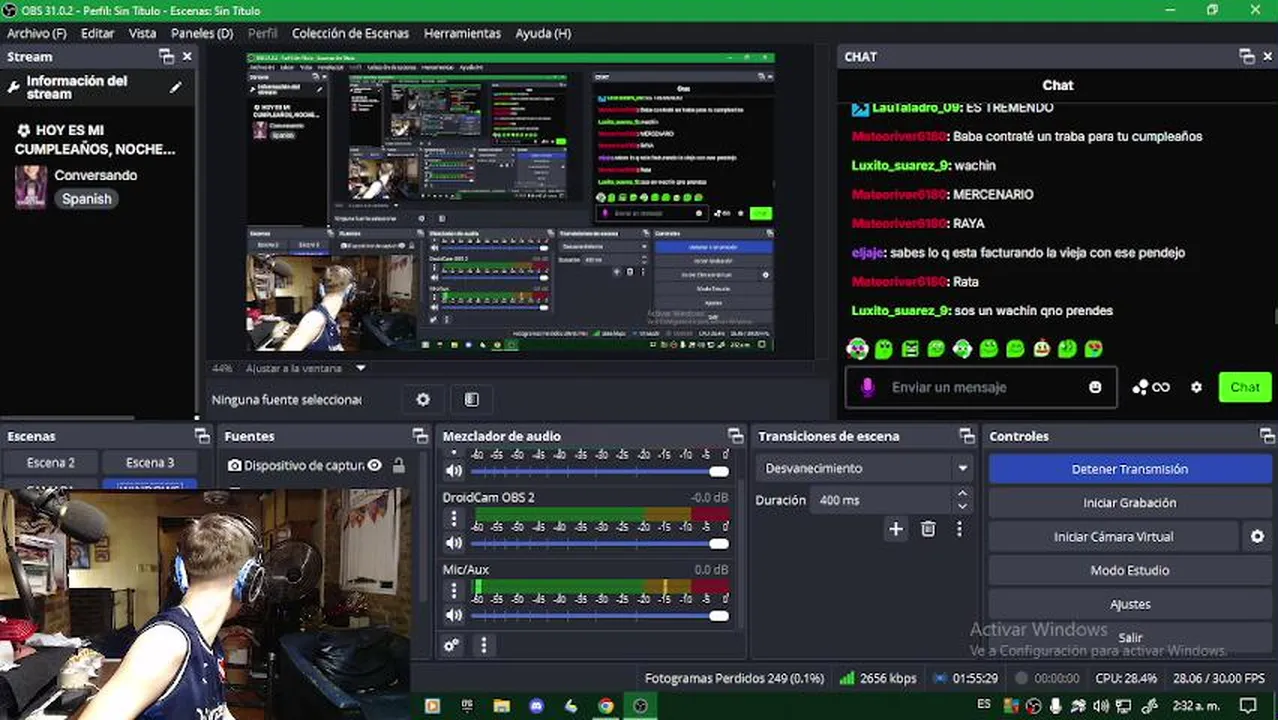Delete the scene transition with trash icon

928,529
